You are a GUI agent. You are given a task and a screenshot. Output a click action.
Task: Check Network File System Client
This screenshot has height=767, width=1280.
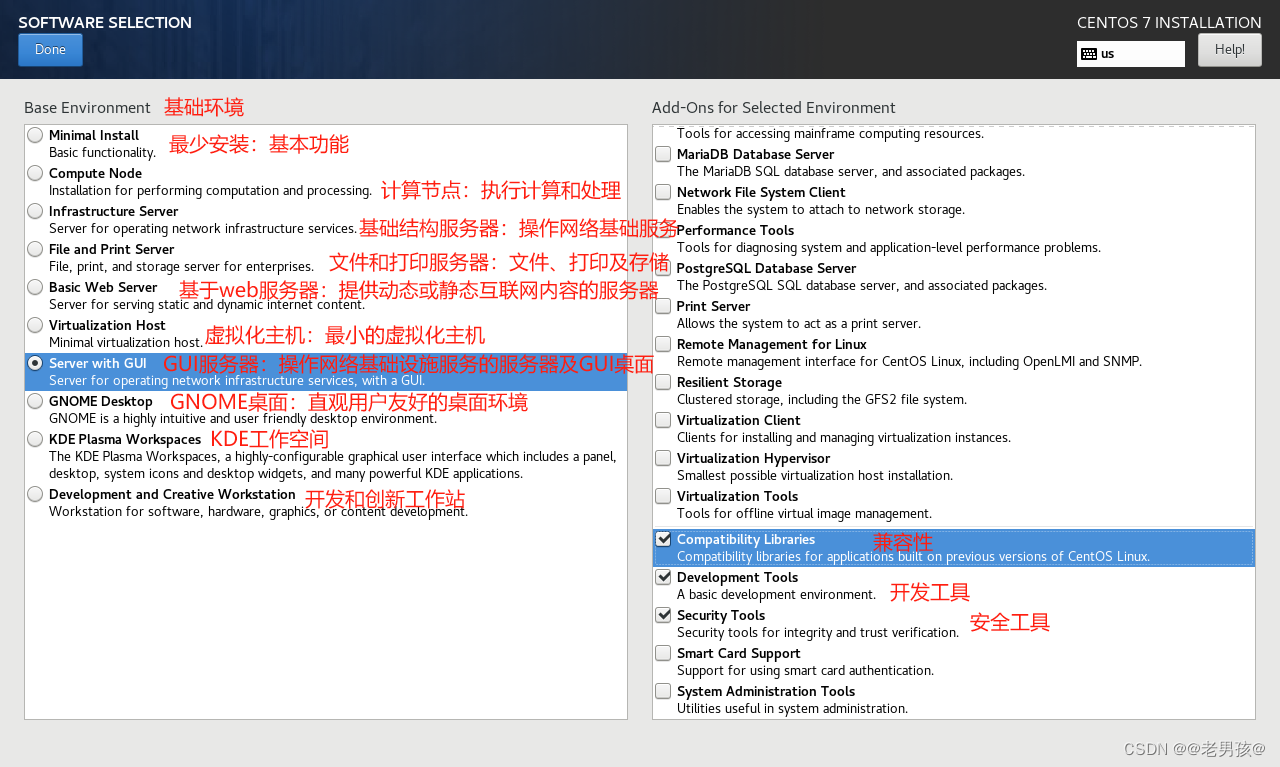click(x=663, y=192)
